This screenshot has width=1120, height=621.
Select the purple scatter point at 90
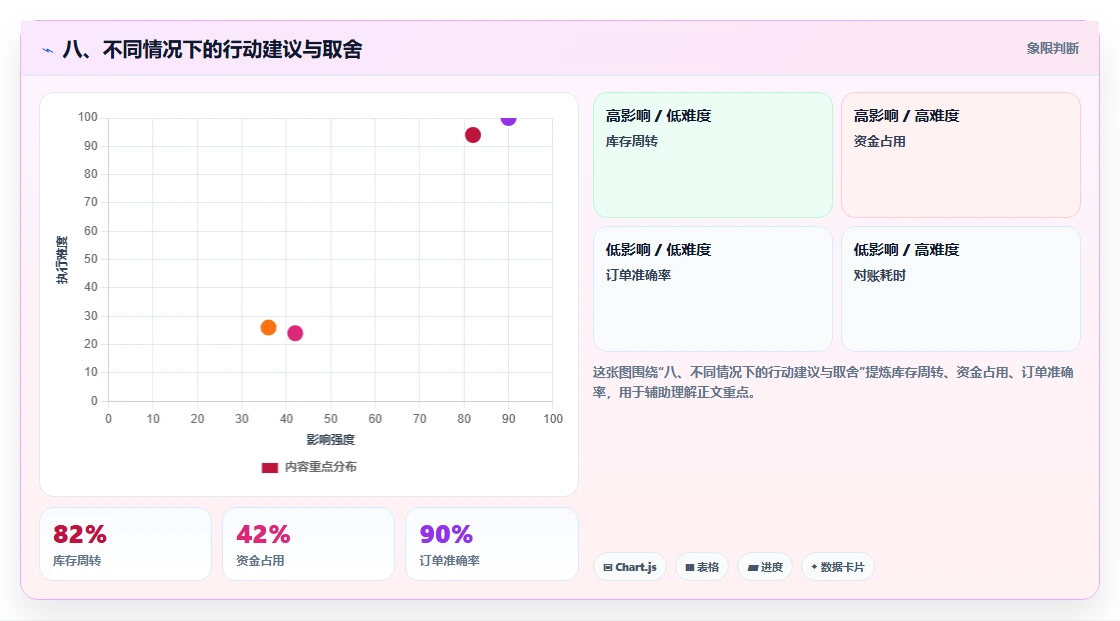[508, 119]
